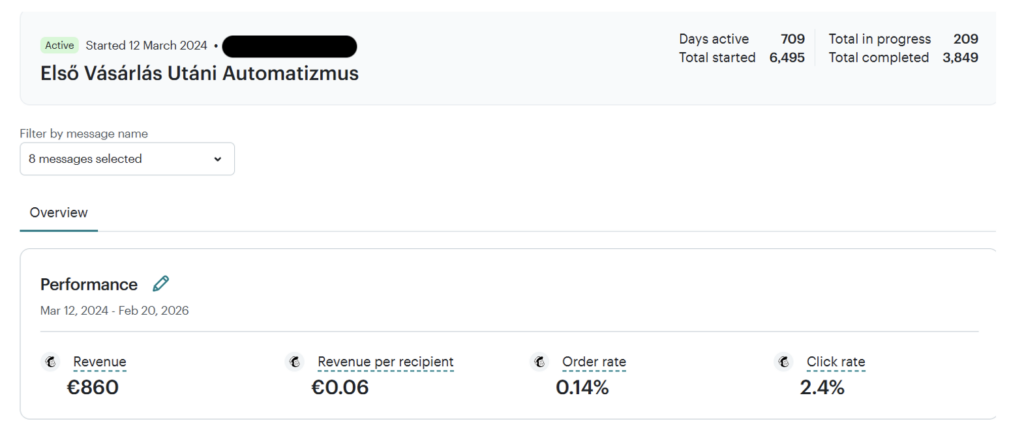The height and width of the screenshot is (430, 1024).
Task: Click the Total started value 6,495
Action: tap(786, 58)
